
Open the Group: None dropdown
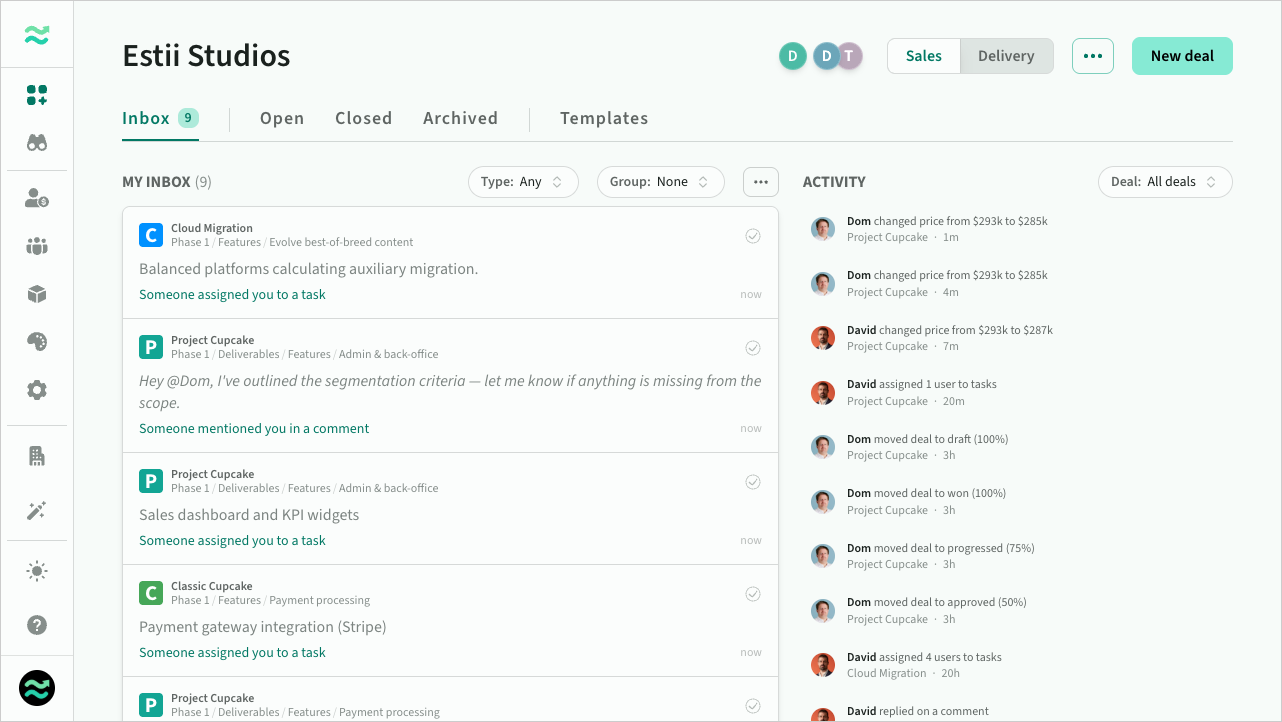[660, 182]
